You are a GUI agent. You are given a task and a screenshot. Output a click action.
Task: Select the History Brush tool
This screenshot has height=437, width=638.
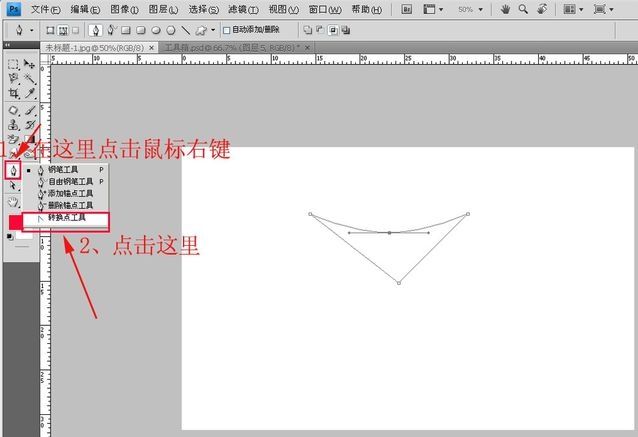pos(29,125)
